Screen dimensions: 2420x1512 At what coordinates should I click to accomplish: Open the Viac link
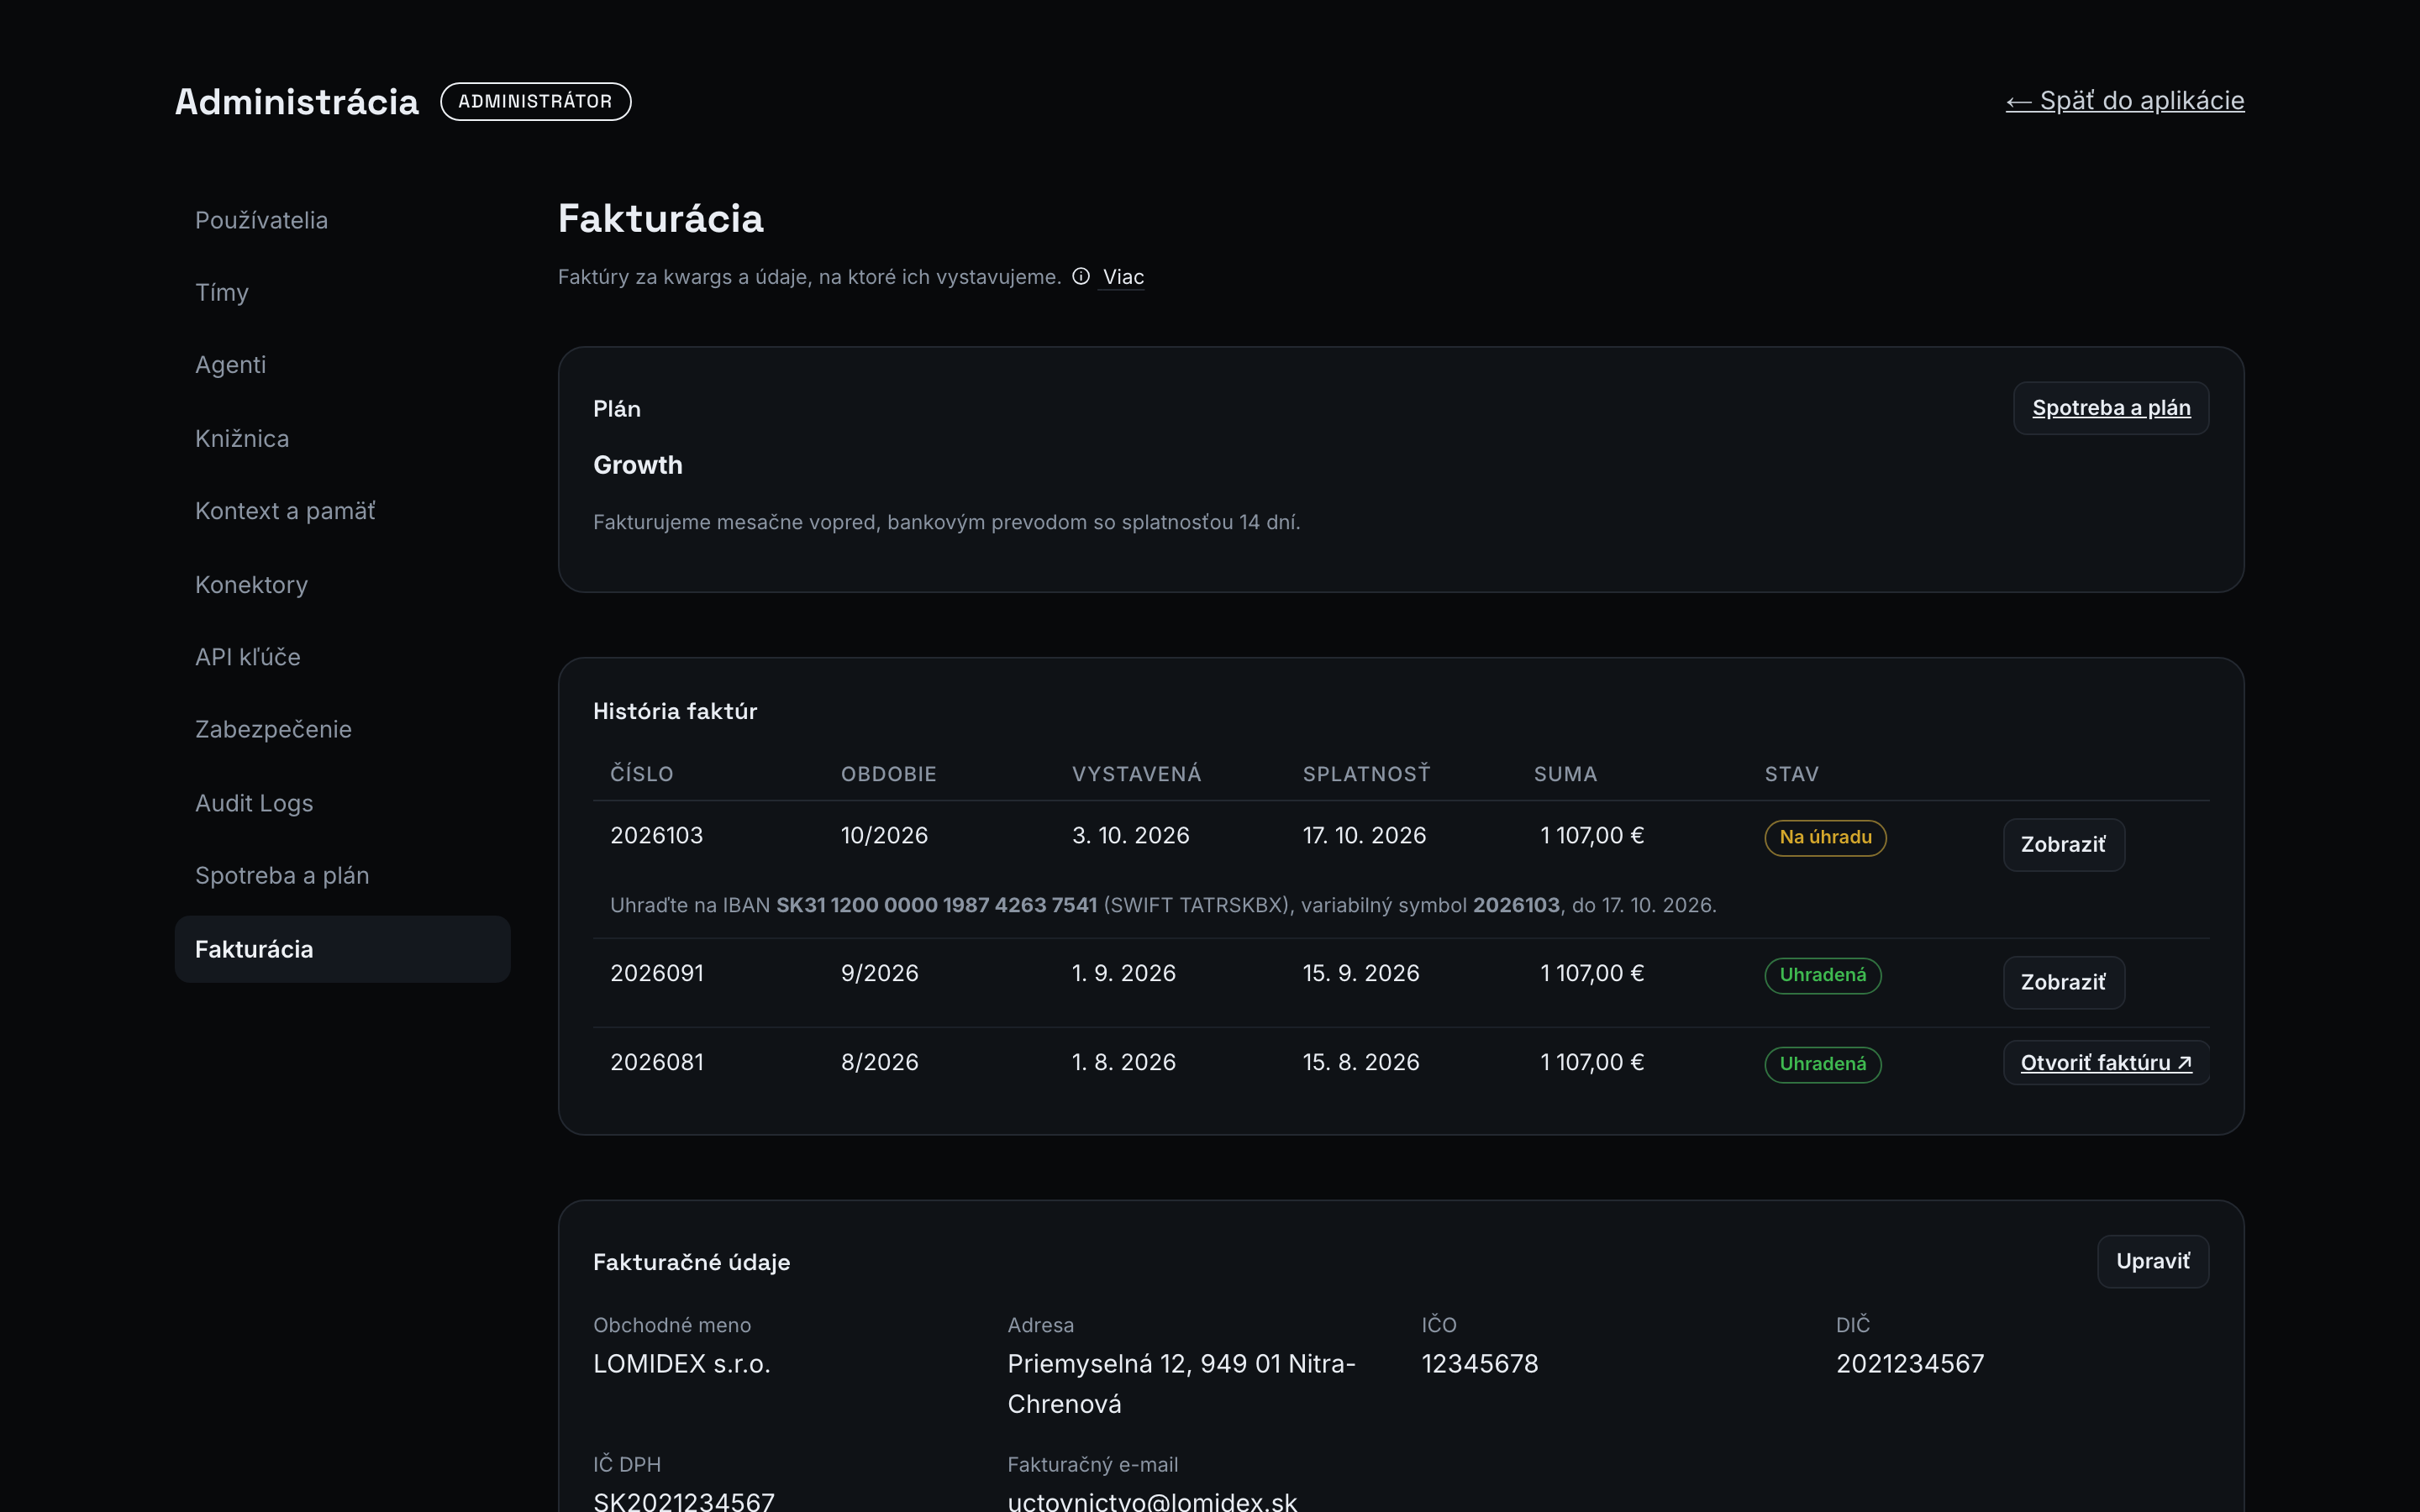(1122, 277)
